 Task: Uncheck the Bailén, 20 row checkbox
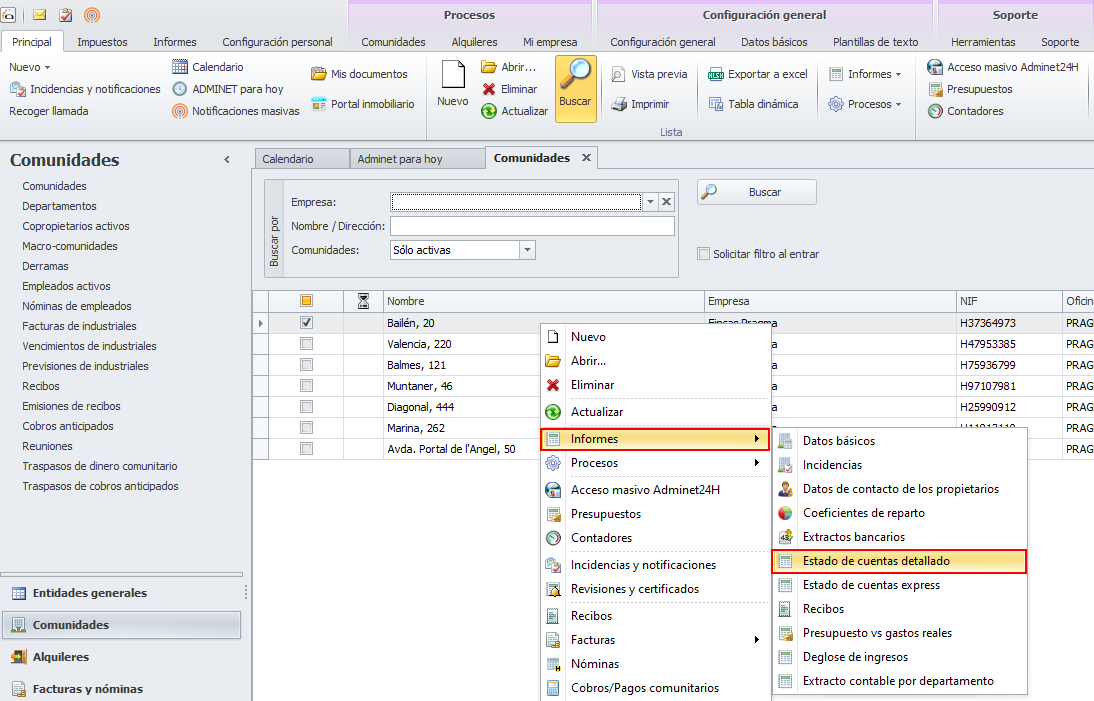tap(307, 323)
